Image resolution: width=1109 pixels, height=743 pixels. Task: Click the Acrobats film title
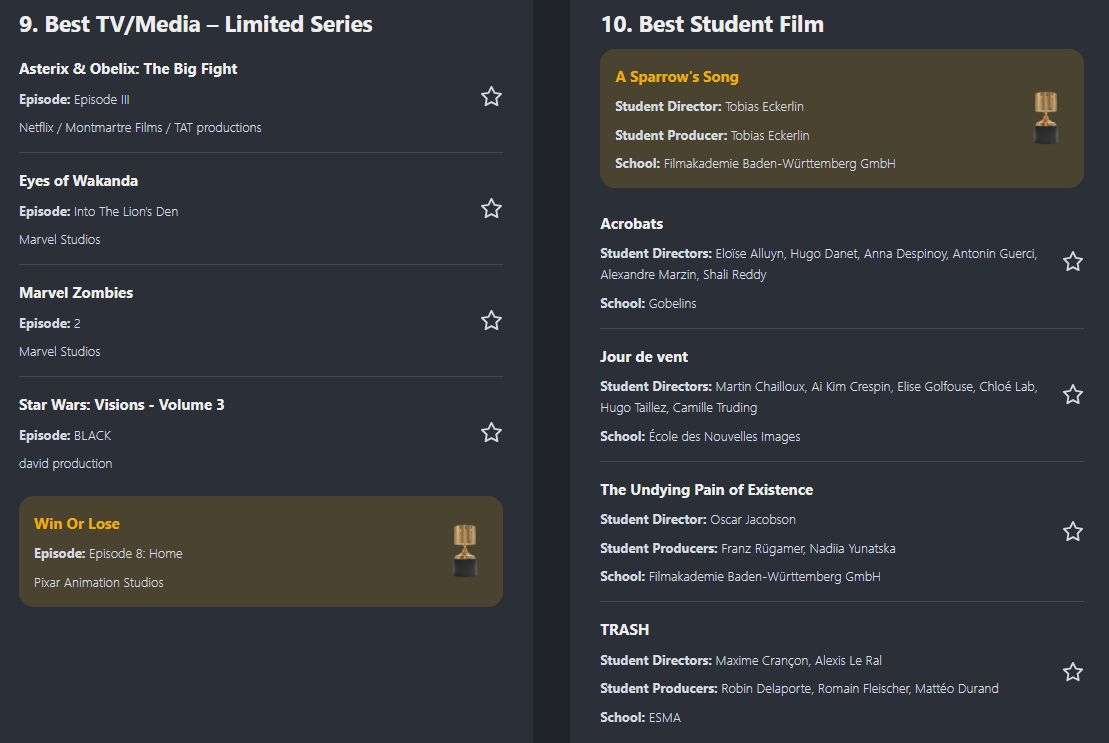631,224
